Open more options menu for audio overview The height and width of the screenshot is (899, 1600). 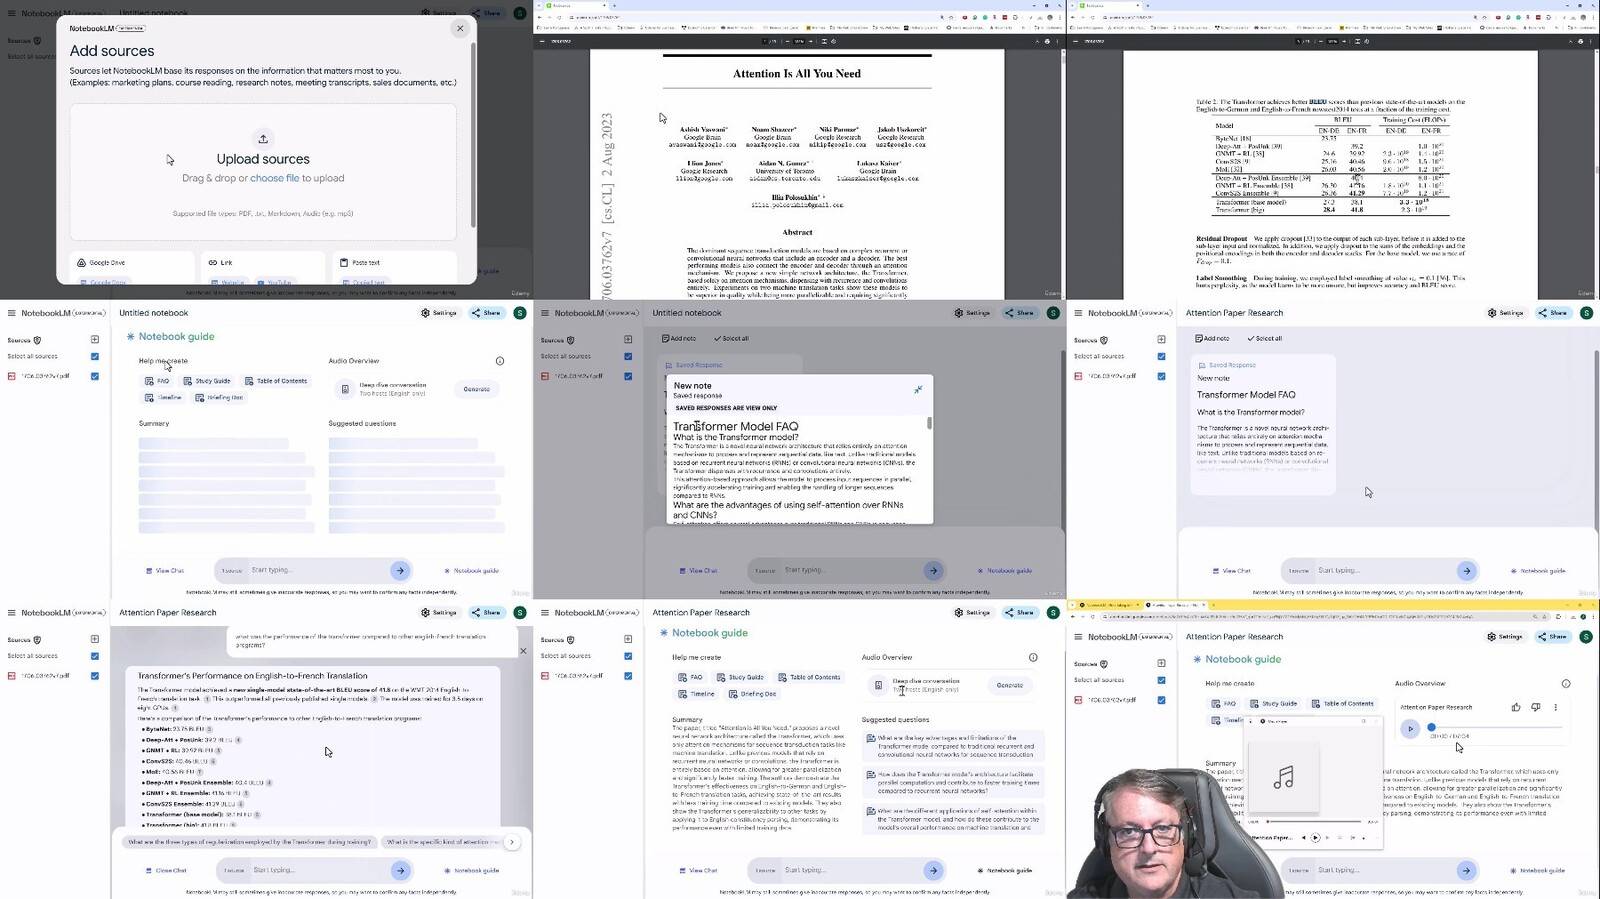(1556, 707)
